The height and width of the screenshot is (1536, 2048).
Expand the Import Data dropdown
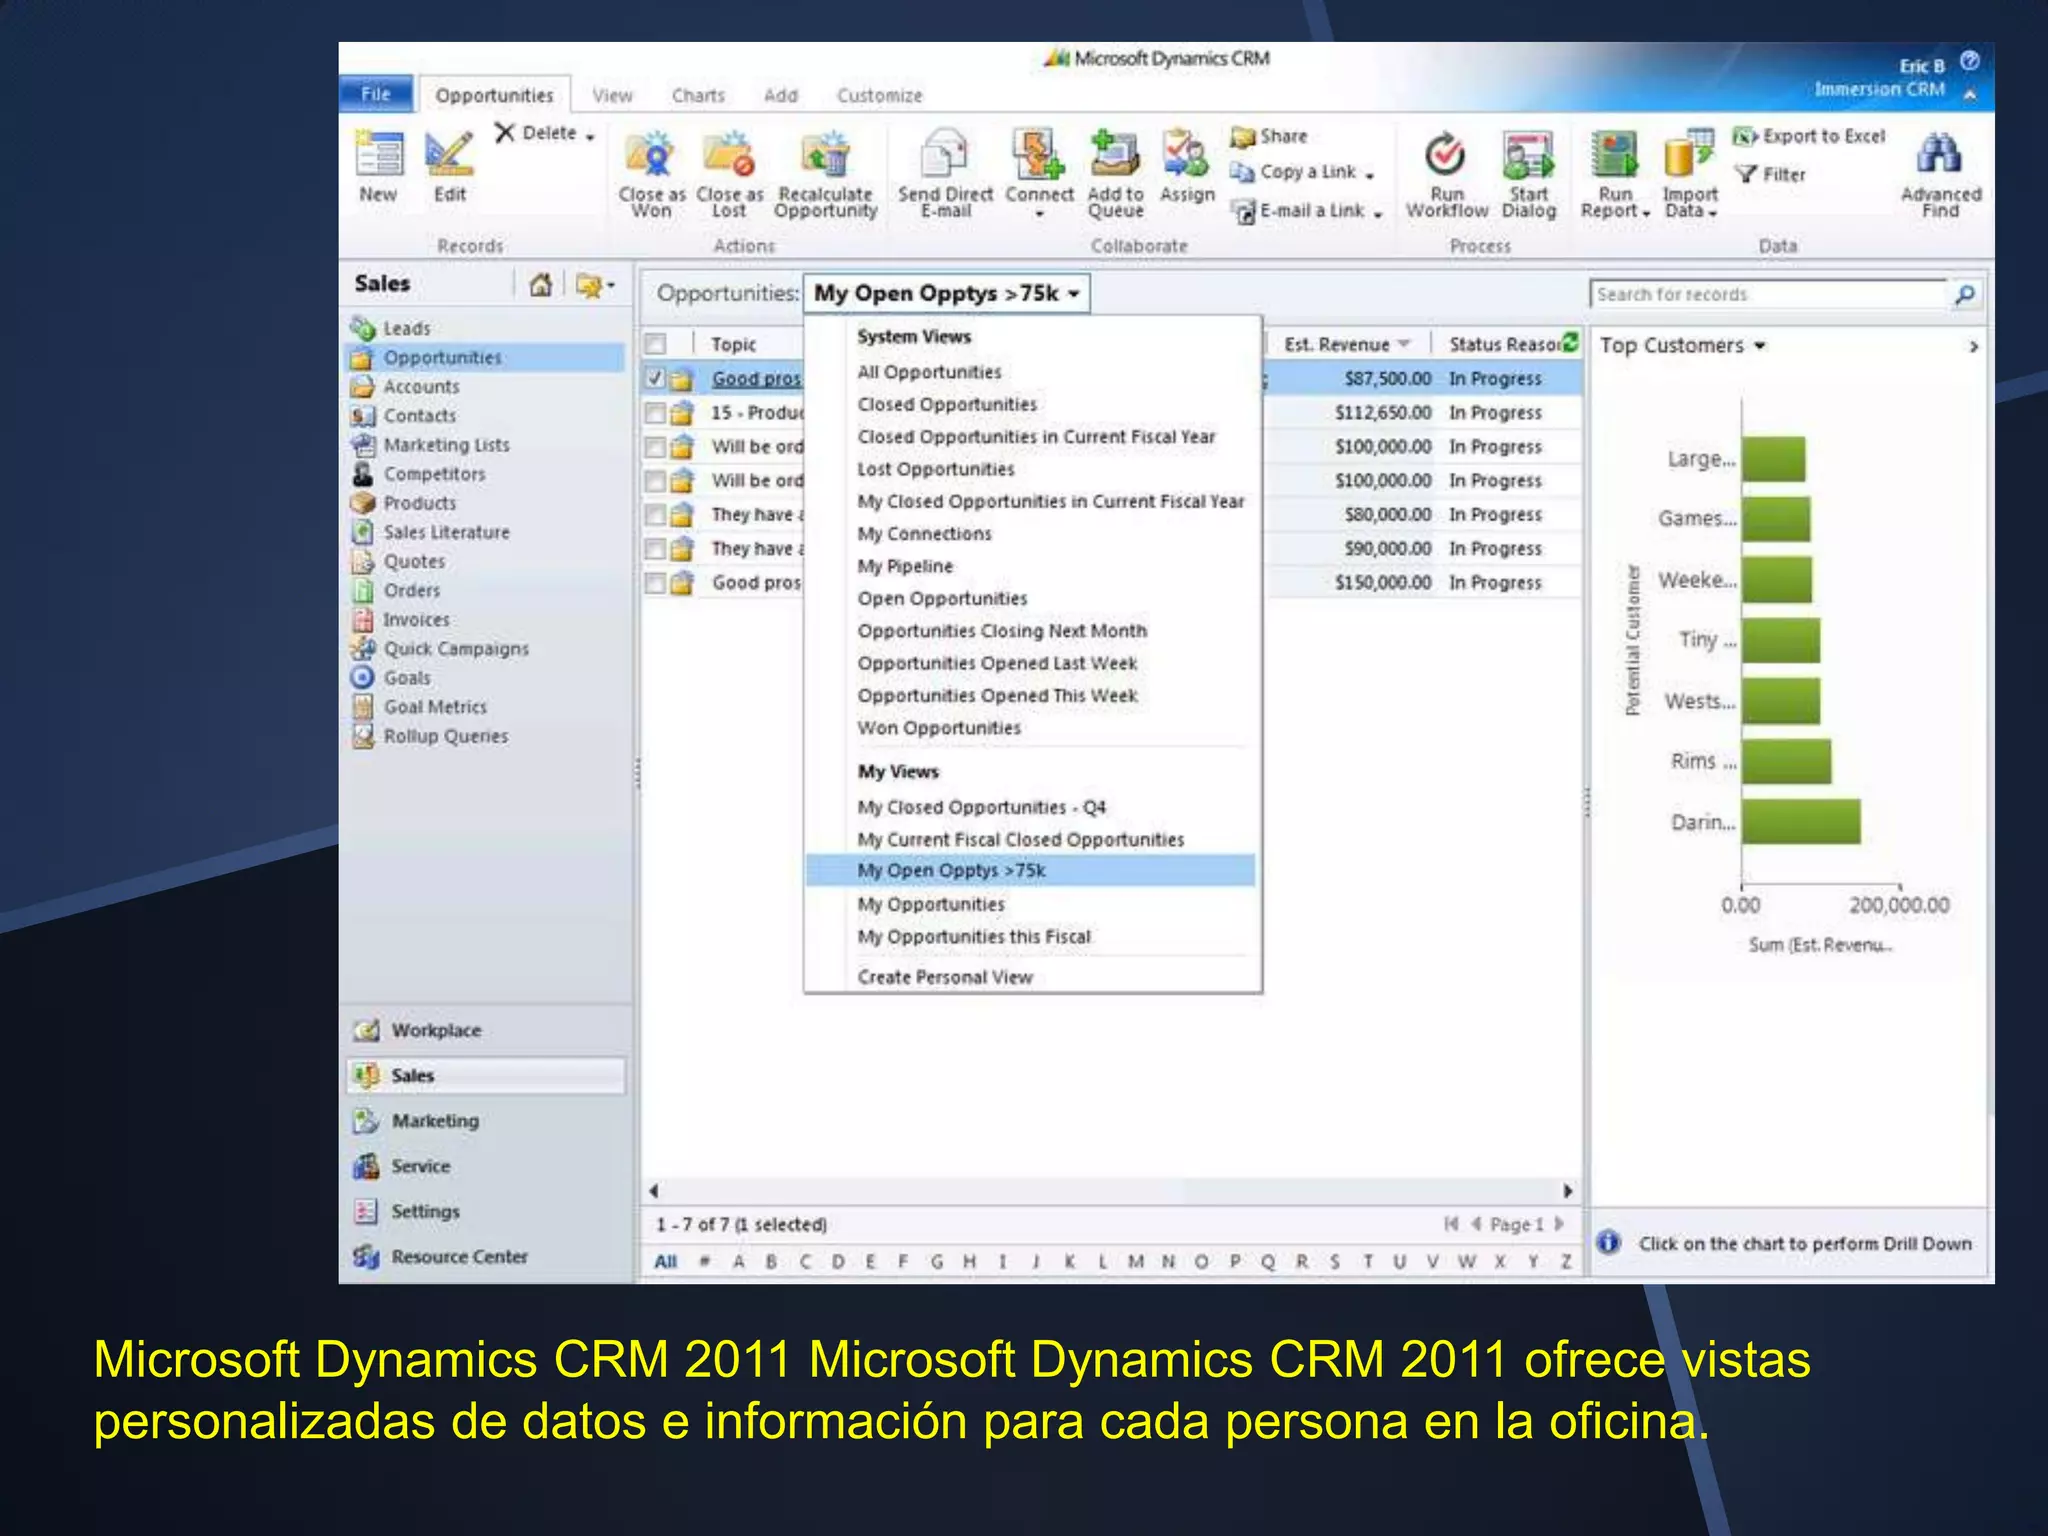(1713, 213)
